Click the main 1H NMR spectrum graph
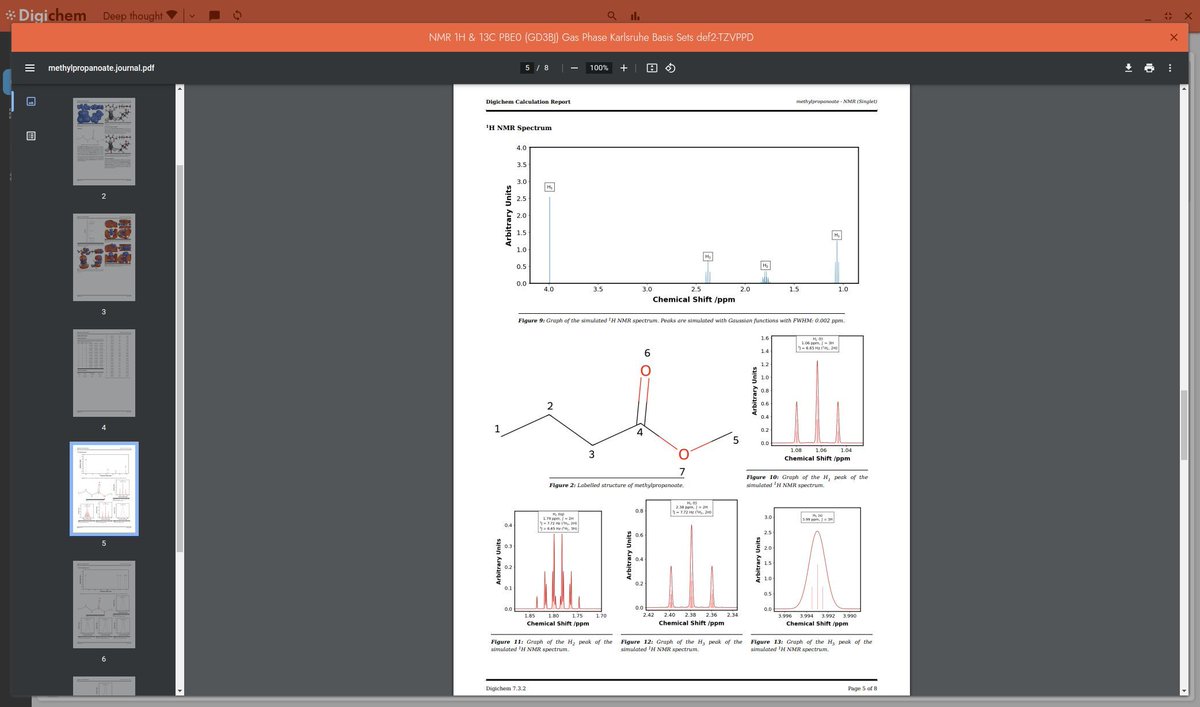Viewport: 1200px width, 707px height. pos(682,225)
